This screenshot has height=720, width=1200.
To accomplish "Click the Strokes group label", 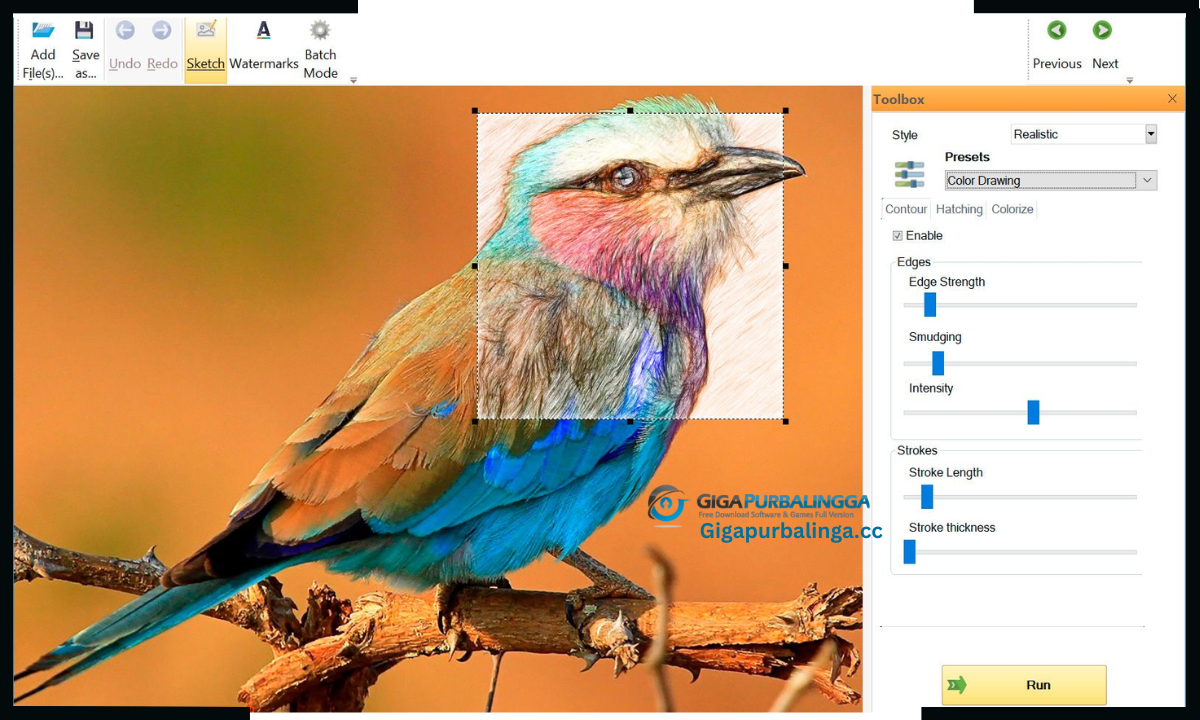I will point(917,451).
